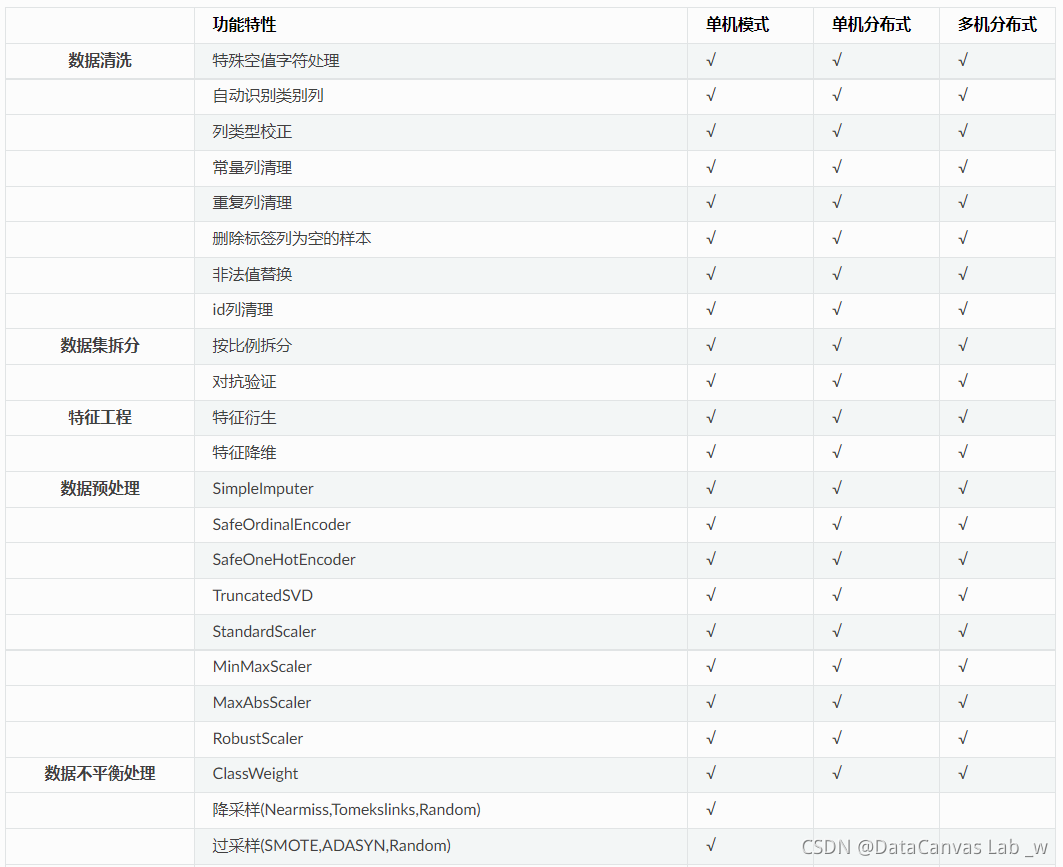Screen dimensions: 1063x867
Task: Click 单机模式 checkmark for 非法值替换
Action: coord(711,274)
